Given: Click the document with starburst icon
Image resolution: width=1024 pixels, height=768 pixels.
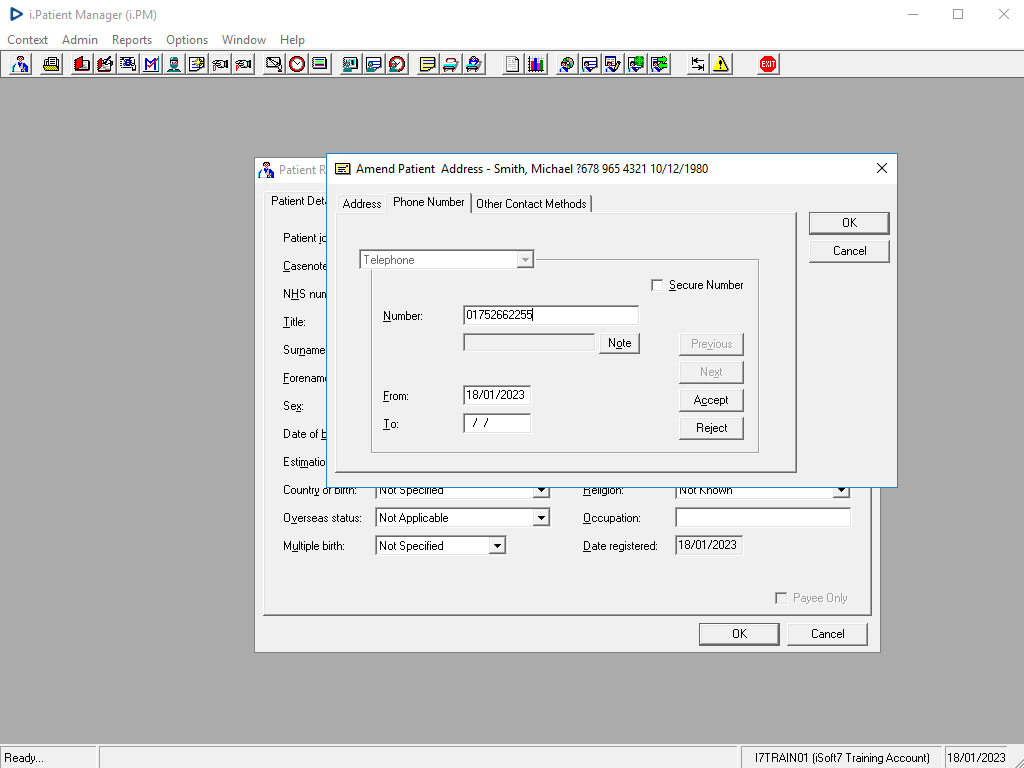Looking at the screenshot, I should [x=197, y=64].
